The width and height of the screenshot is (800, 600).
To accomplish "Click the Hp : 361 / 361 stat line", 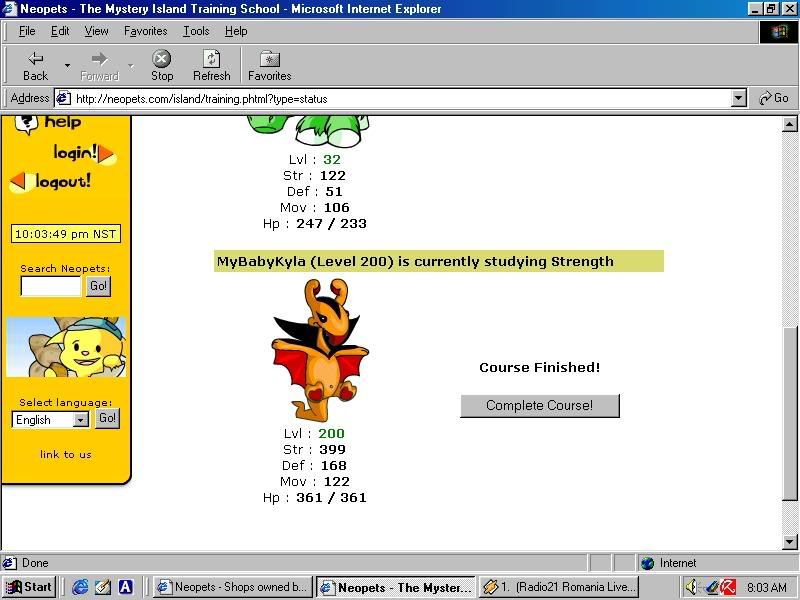I will pyautogui.click(x=315, y=497).
